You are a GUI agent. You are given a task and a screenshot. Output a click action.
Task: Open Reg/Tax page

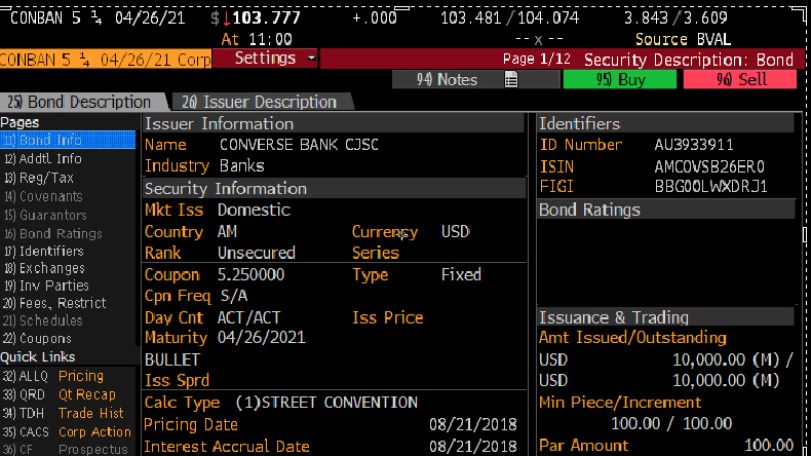coord(39,178)
